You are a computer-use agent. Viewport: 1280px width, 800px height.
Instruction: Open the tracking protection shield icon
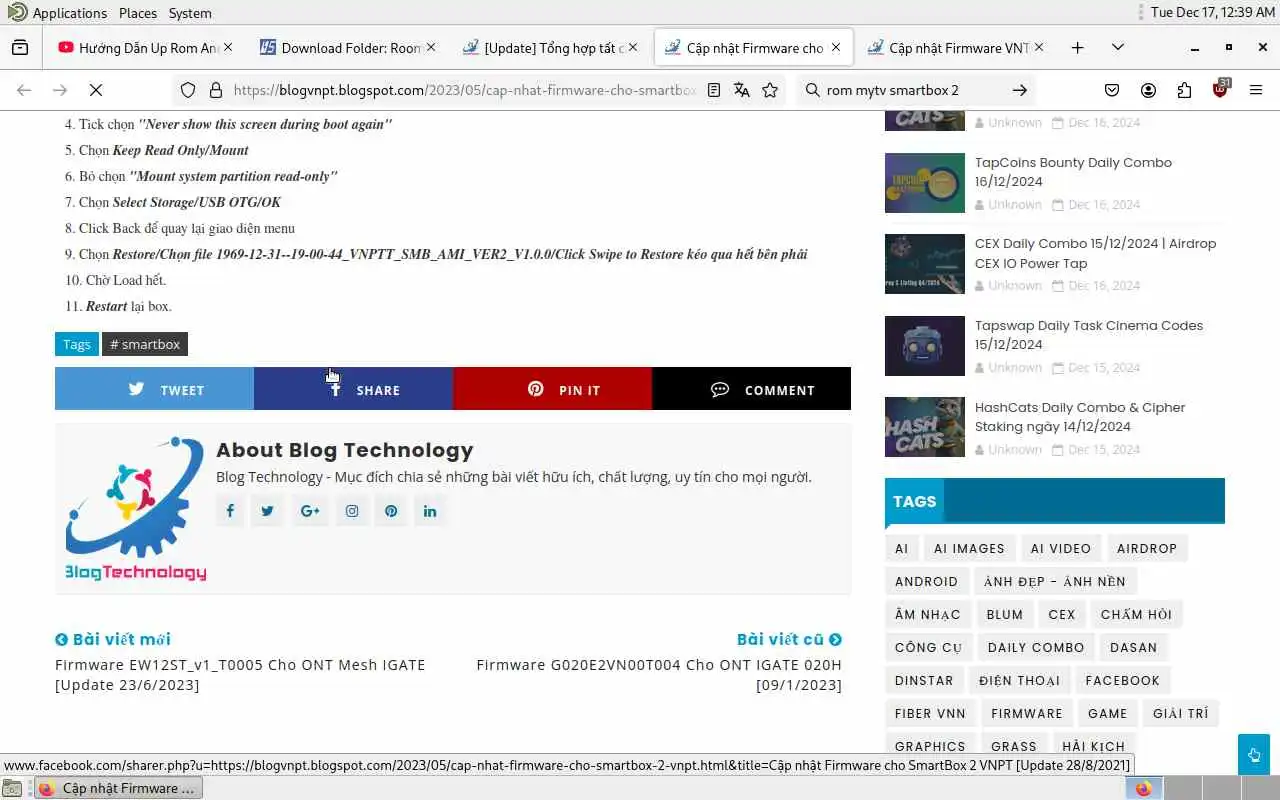[x=188, y=90]
